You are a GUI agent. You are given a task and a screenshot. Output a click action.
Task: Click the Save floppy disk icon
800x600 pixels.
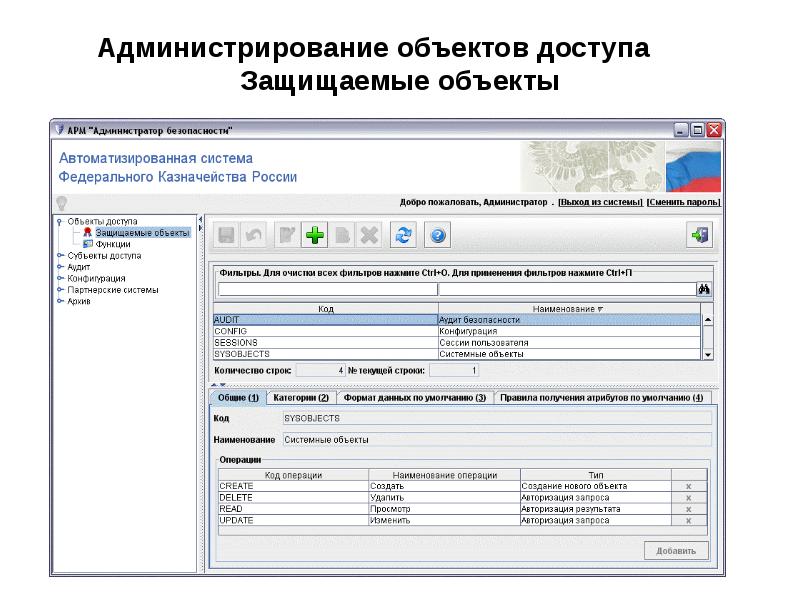226,235
